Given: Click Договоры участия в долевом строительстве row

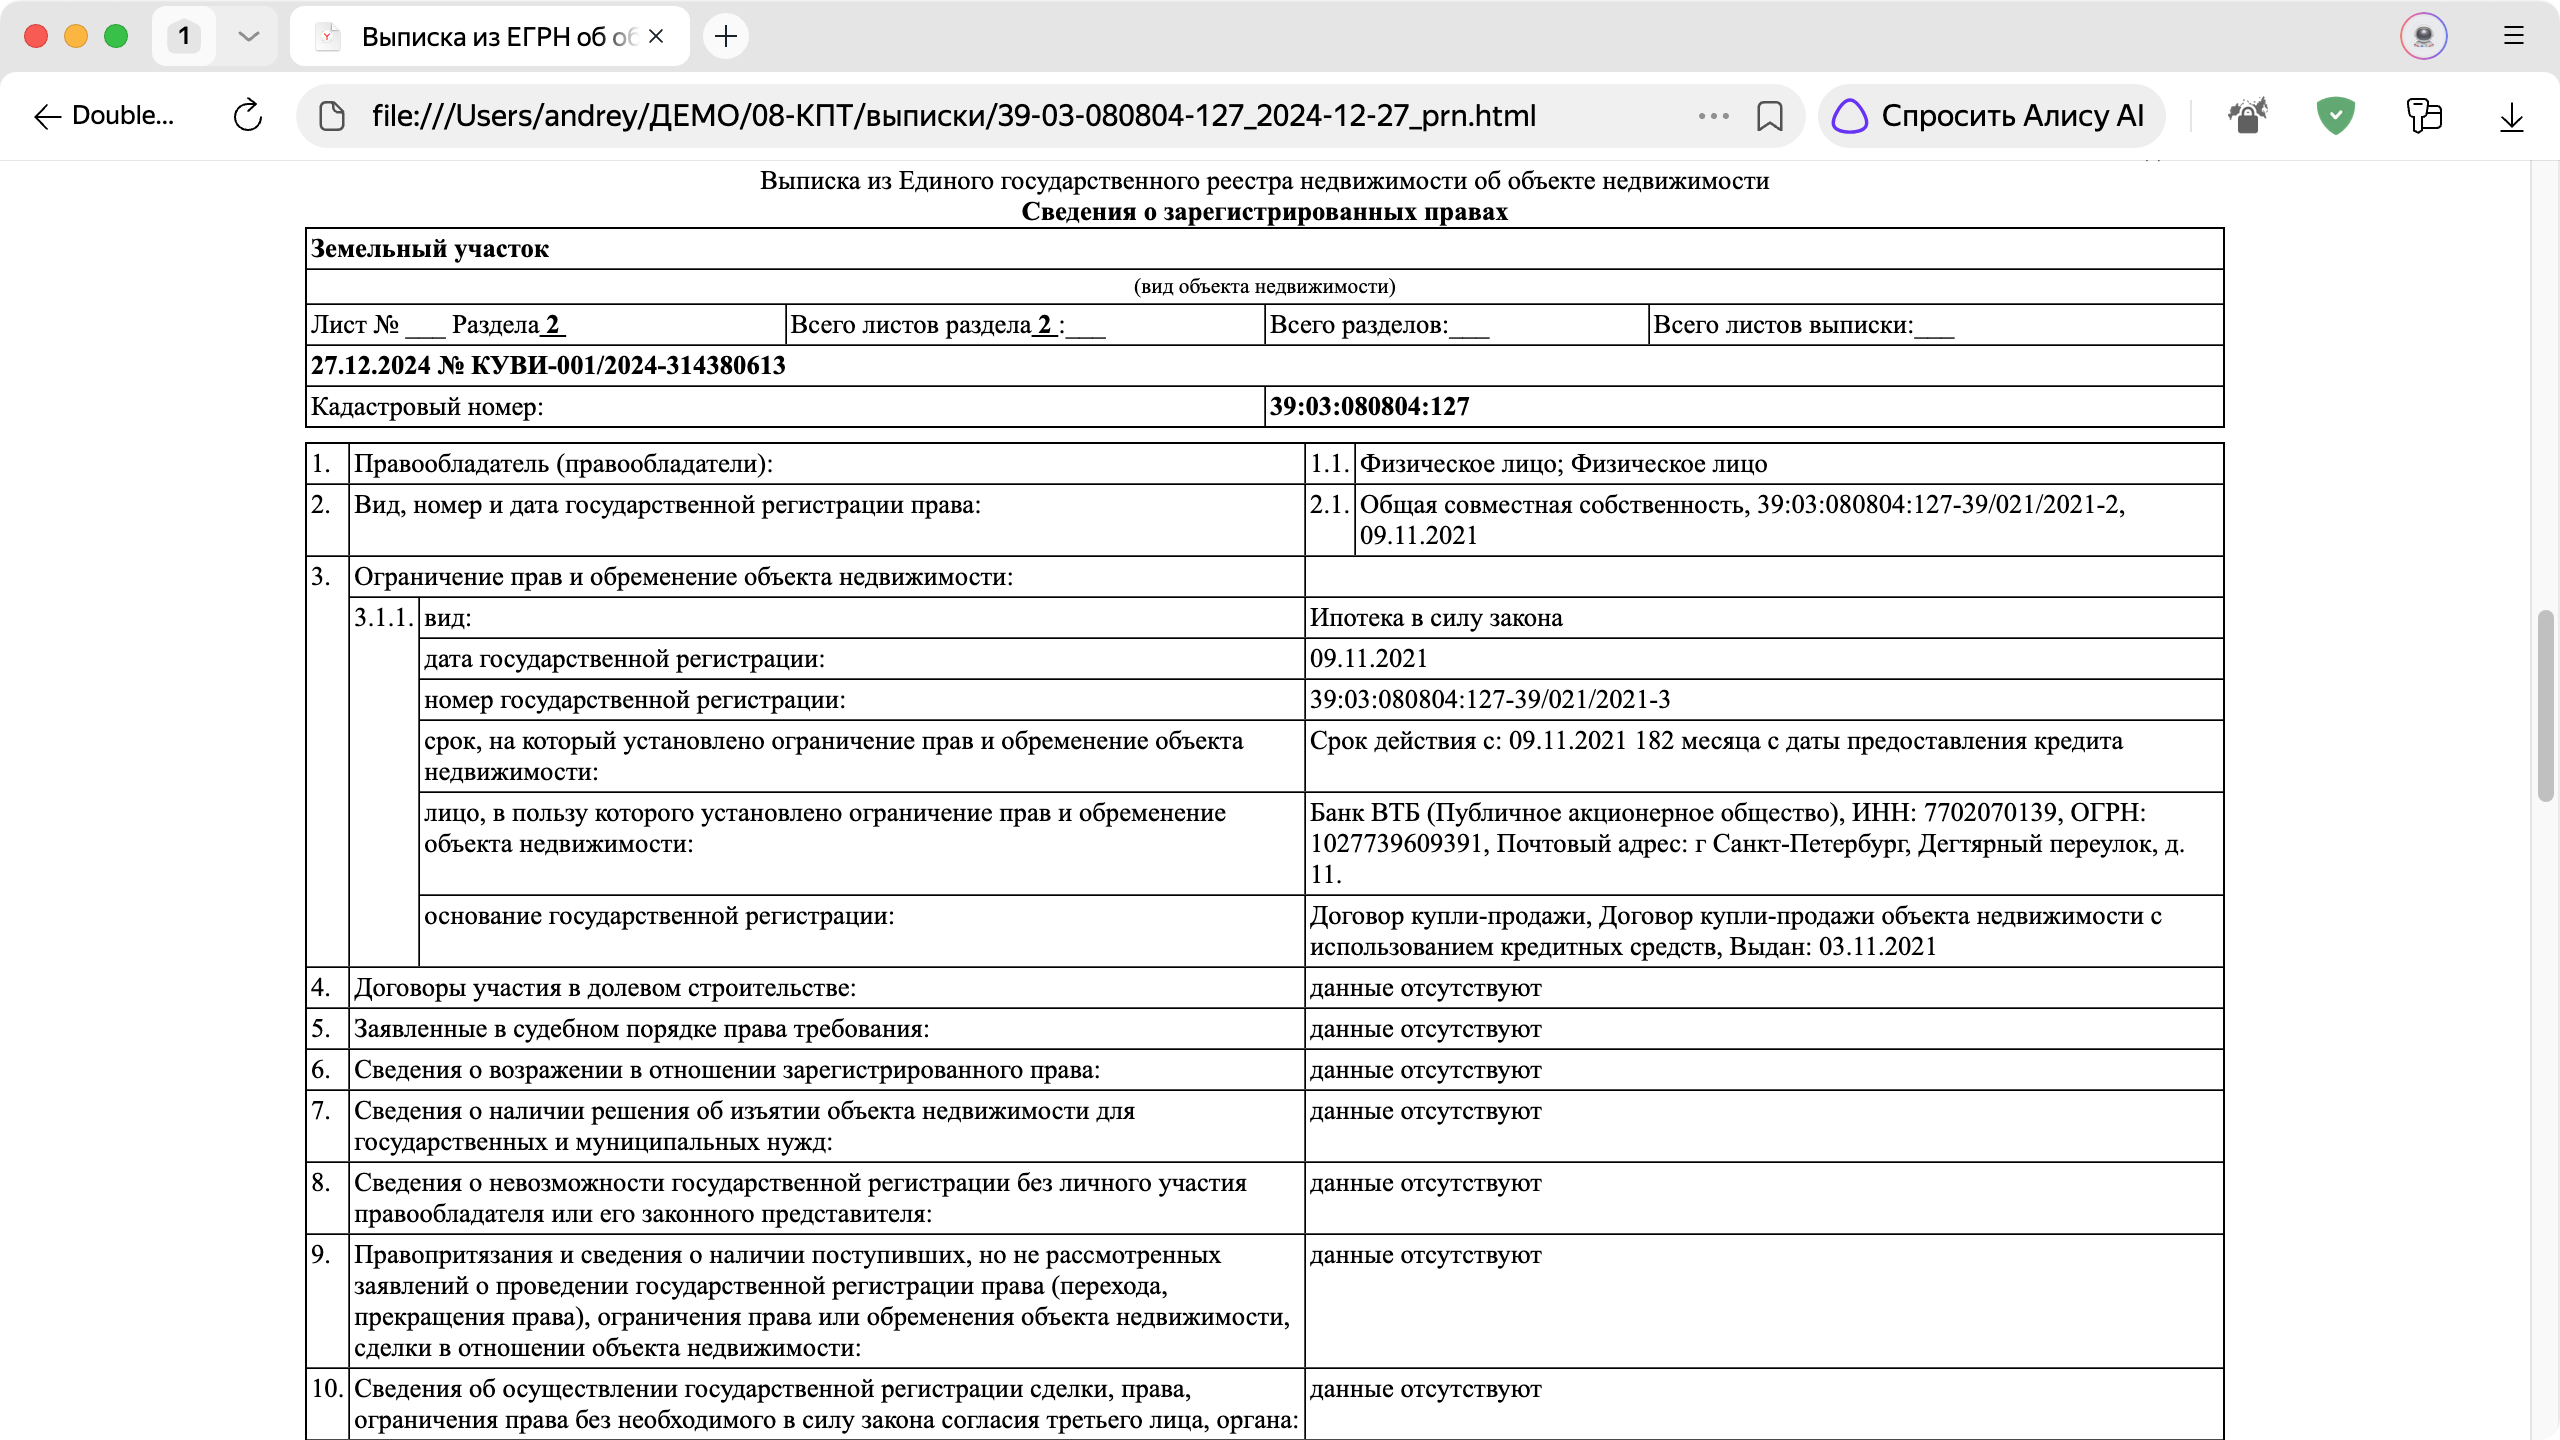Looking at the screenshot, I should 1264,988.
